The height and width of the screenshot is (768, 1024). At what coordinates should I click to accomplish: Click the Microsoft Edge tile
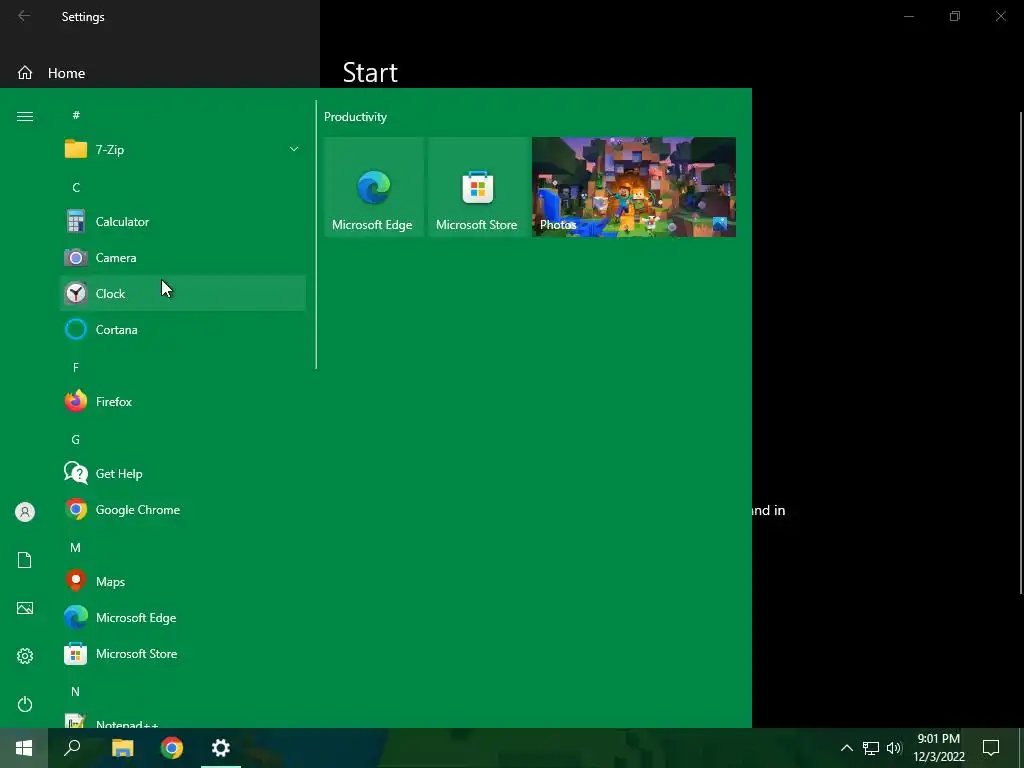(374, 187)
